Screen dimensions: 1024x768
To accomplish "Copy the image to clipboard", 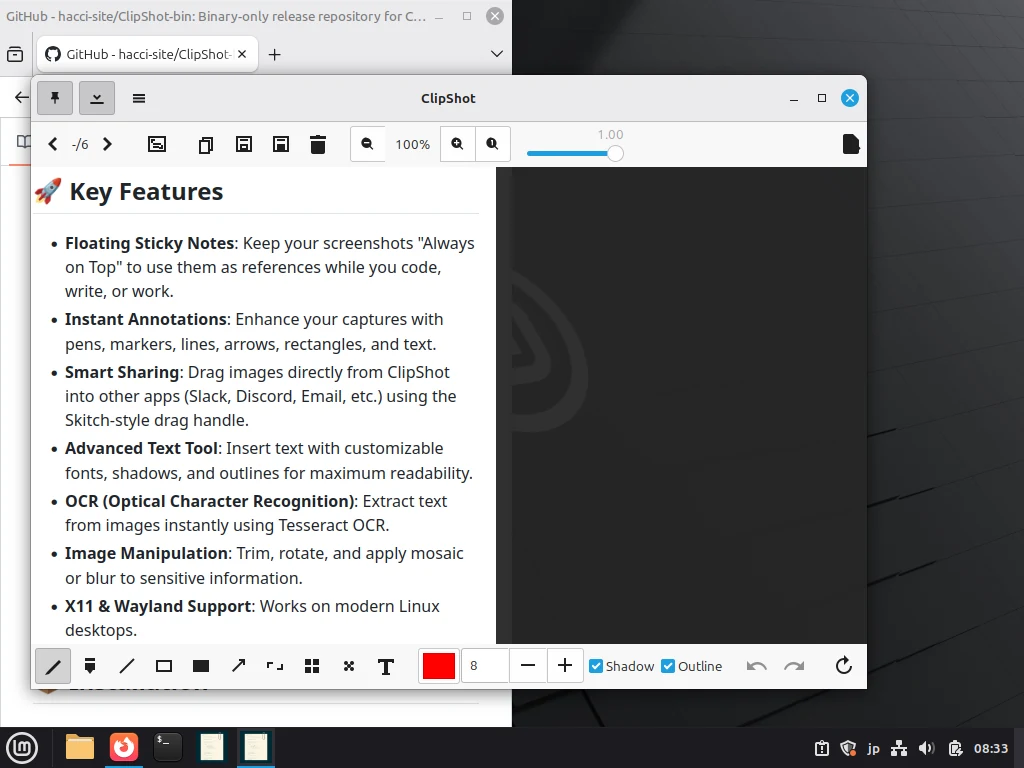I will pos(206,144).
